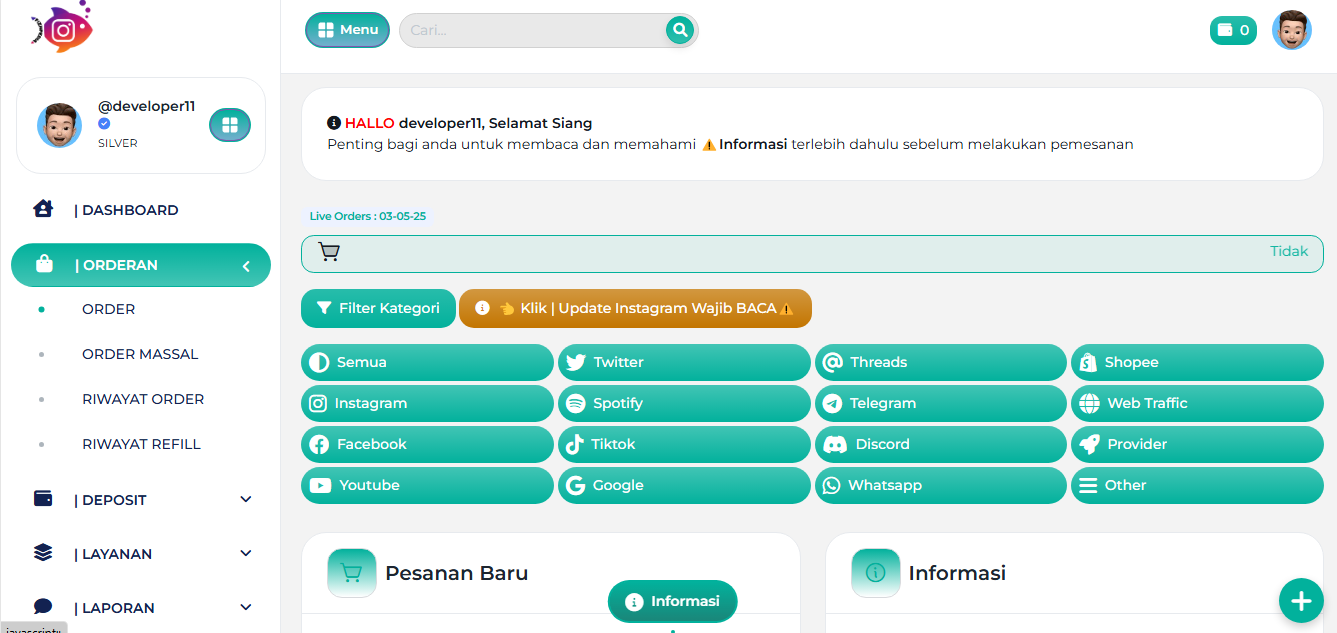Click the Instagram logo at top left
Image resolution: width=1337 pixels, height=633 pixels.
pyautogui.click(x=62, y=28)
